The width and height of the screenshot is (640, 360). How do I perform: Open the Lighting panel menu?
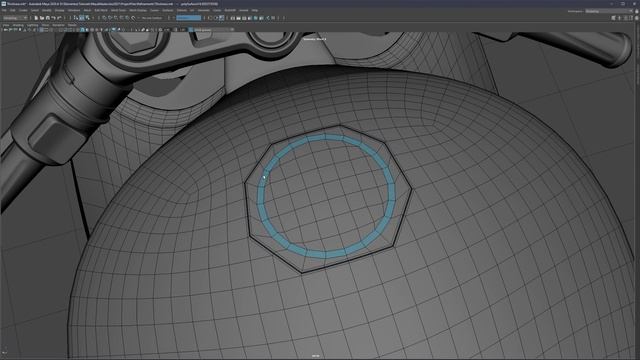[33, 25]
